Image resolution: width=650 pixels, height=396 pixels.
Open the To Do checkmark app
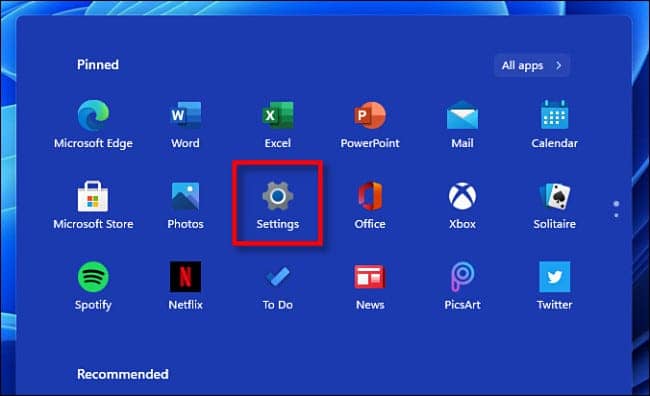pos(278,277)
